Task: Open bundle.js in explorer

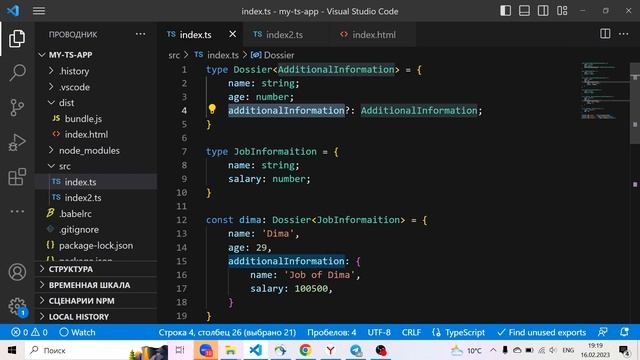Action: (96, 119)
